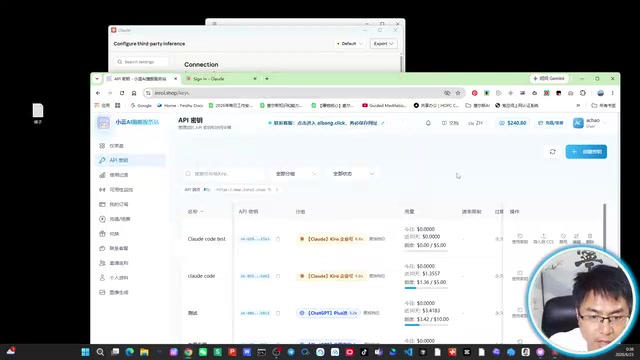Sort by the 名称 column header

[195, 212]
